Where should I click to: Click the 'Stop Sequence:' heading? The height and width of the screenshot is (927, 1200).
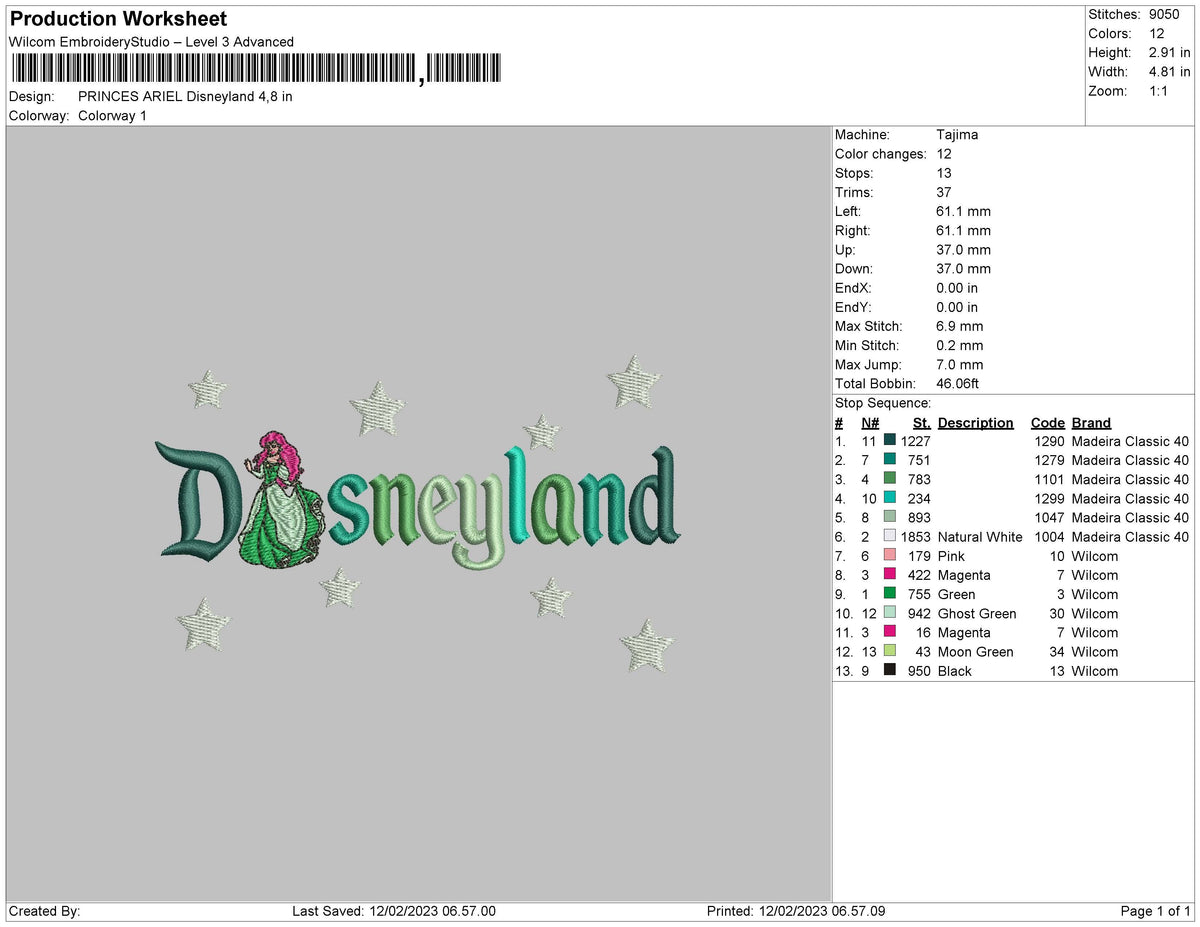883,403
